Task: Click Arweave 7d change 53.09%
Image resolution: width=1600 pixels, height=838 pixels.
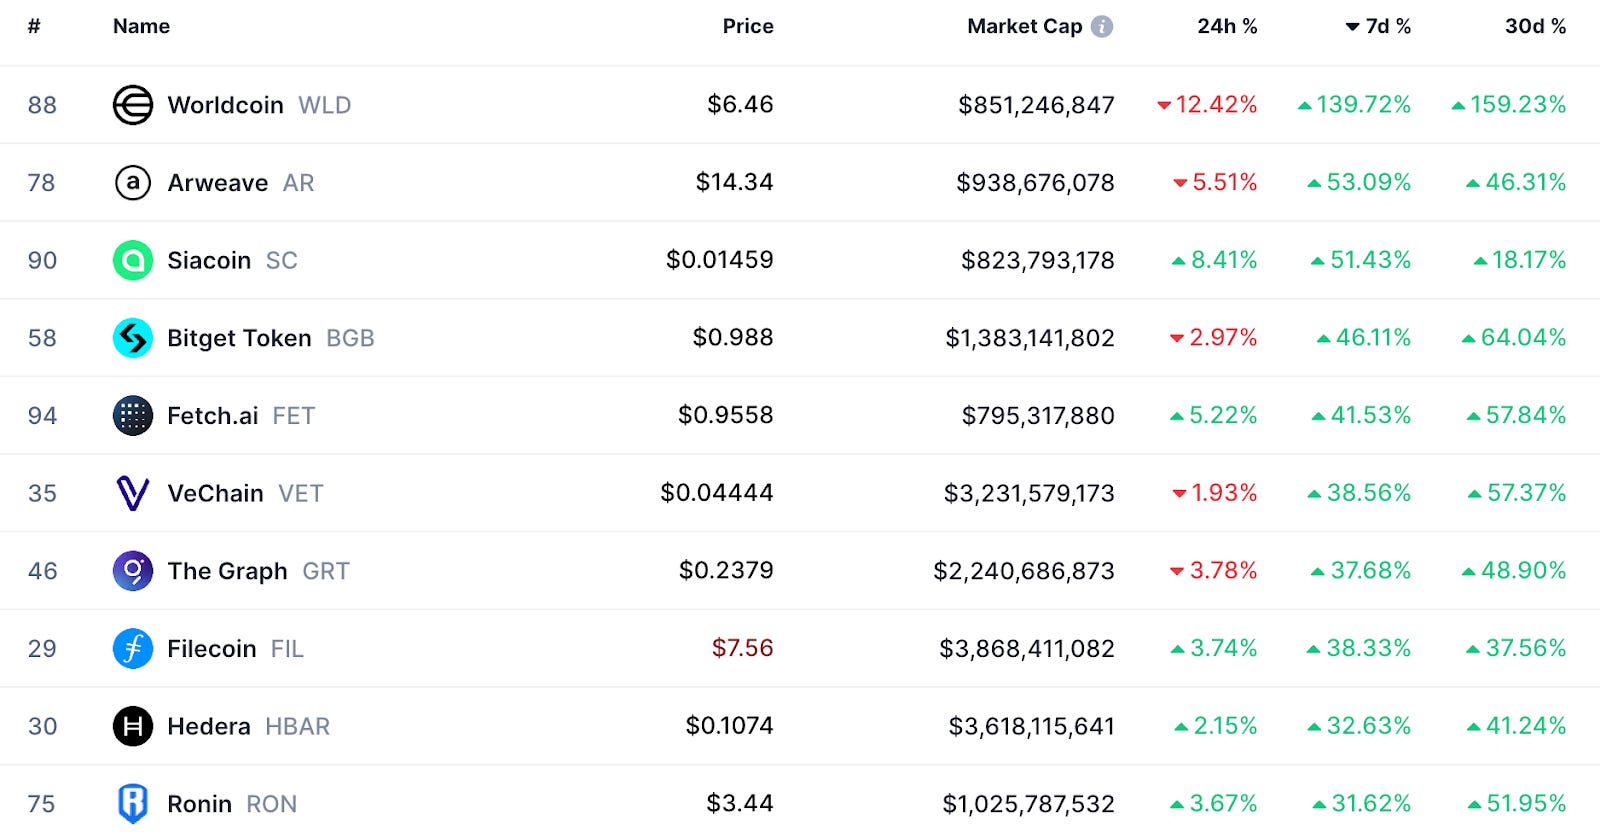Action: 1359,182
